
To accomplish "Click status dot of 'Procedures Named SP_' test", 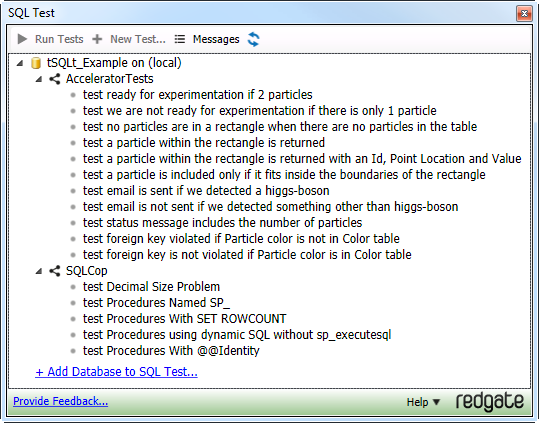I will (73, 303).
